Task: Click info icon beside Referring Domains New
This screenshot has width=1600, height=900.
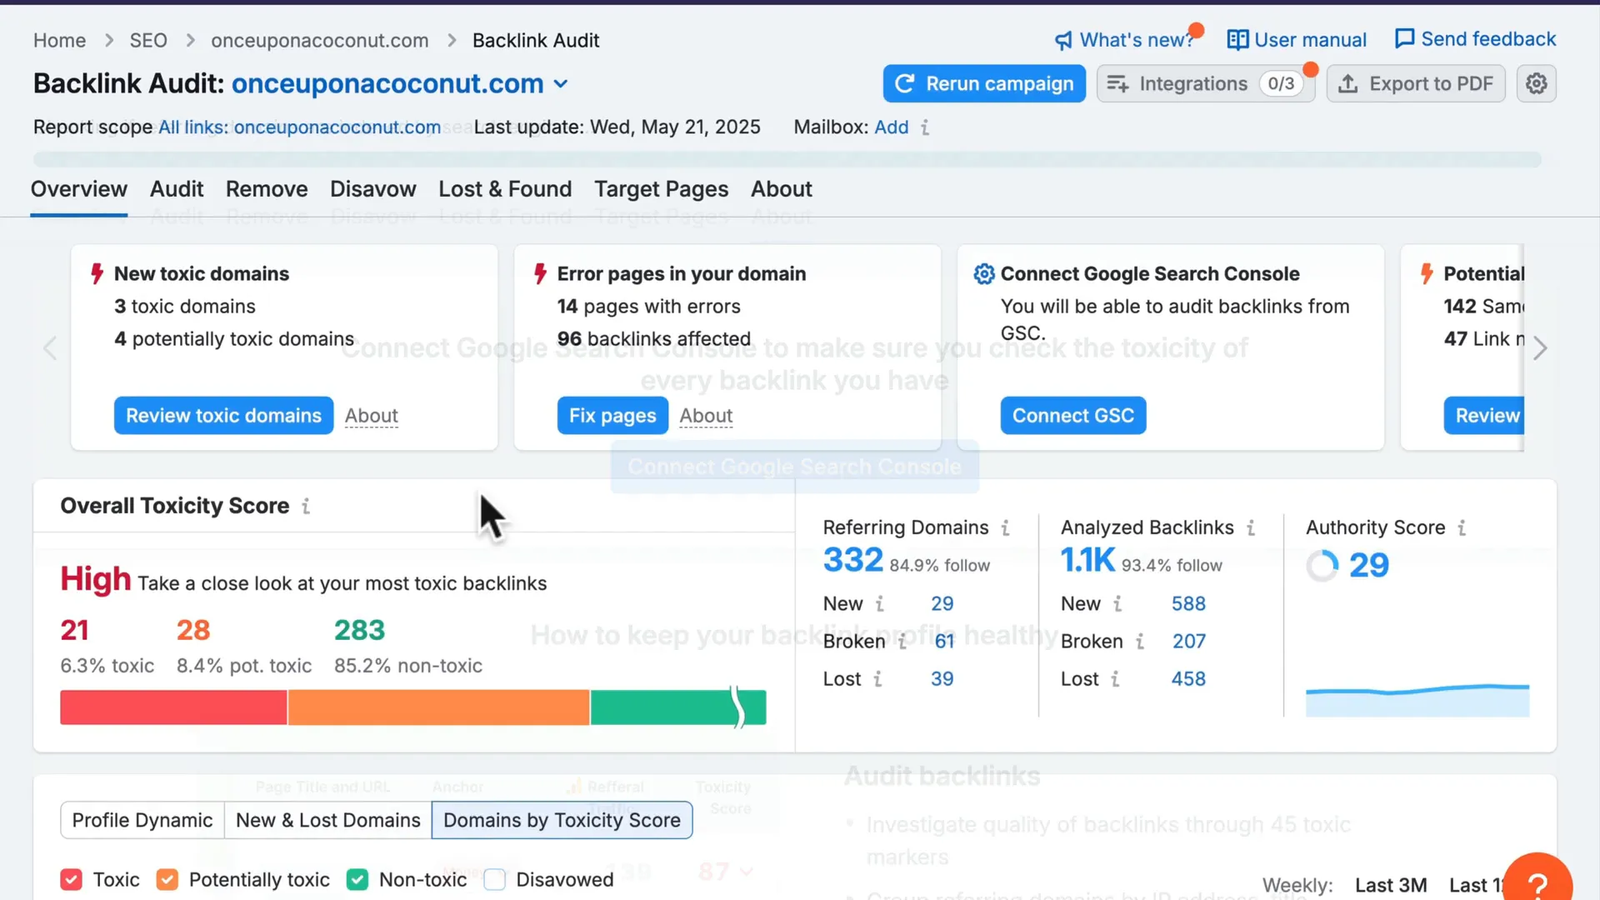Action: (880, 604)
